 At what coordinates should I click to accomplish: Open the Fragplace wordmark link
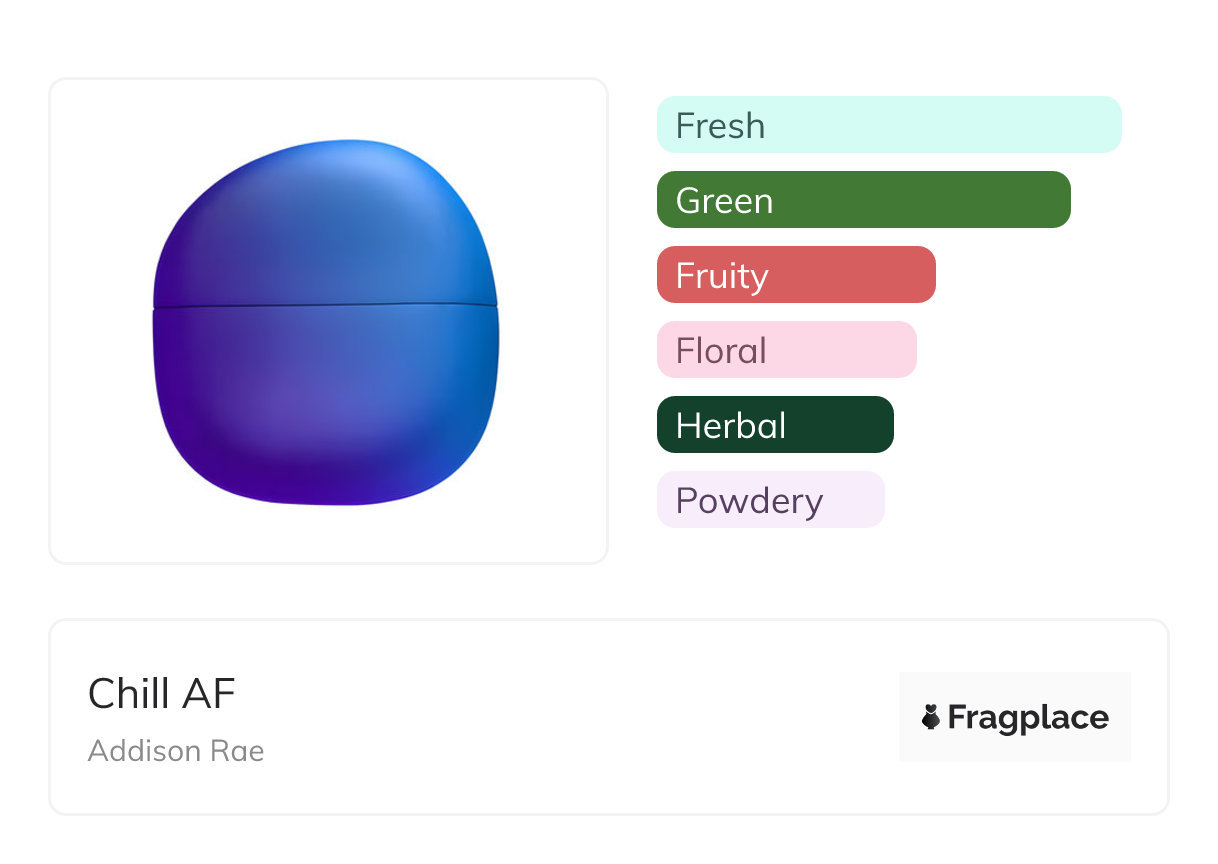click(x=1028, y=717)
